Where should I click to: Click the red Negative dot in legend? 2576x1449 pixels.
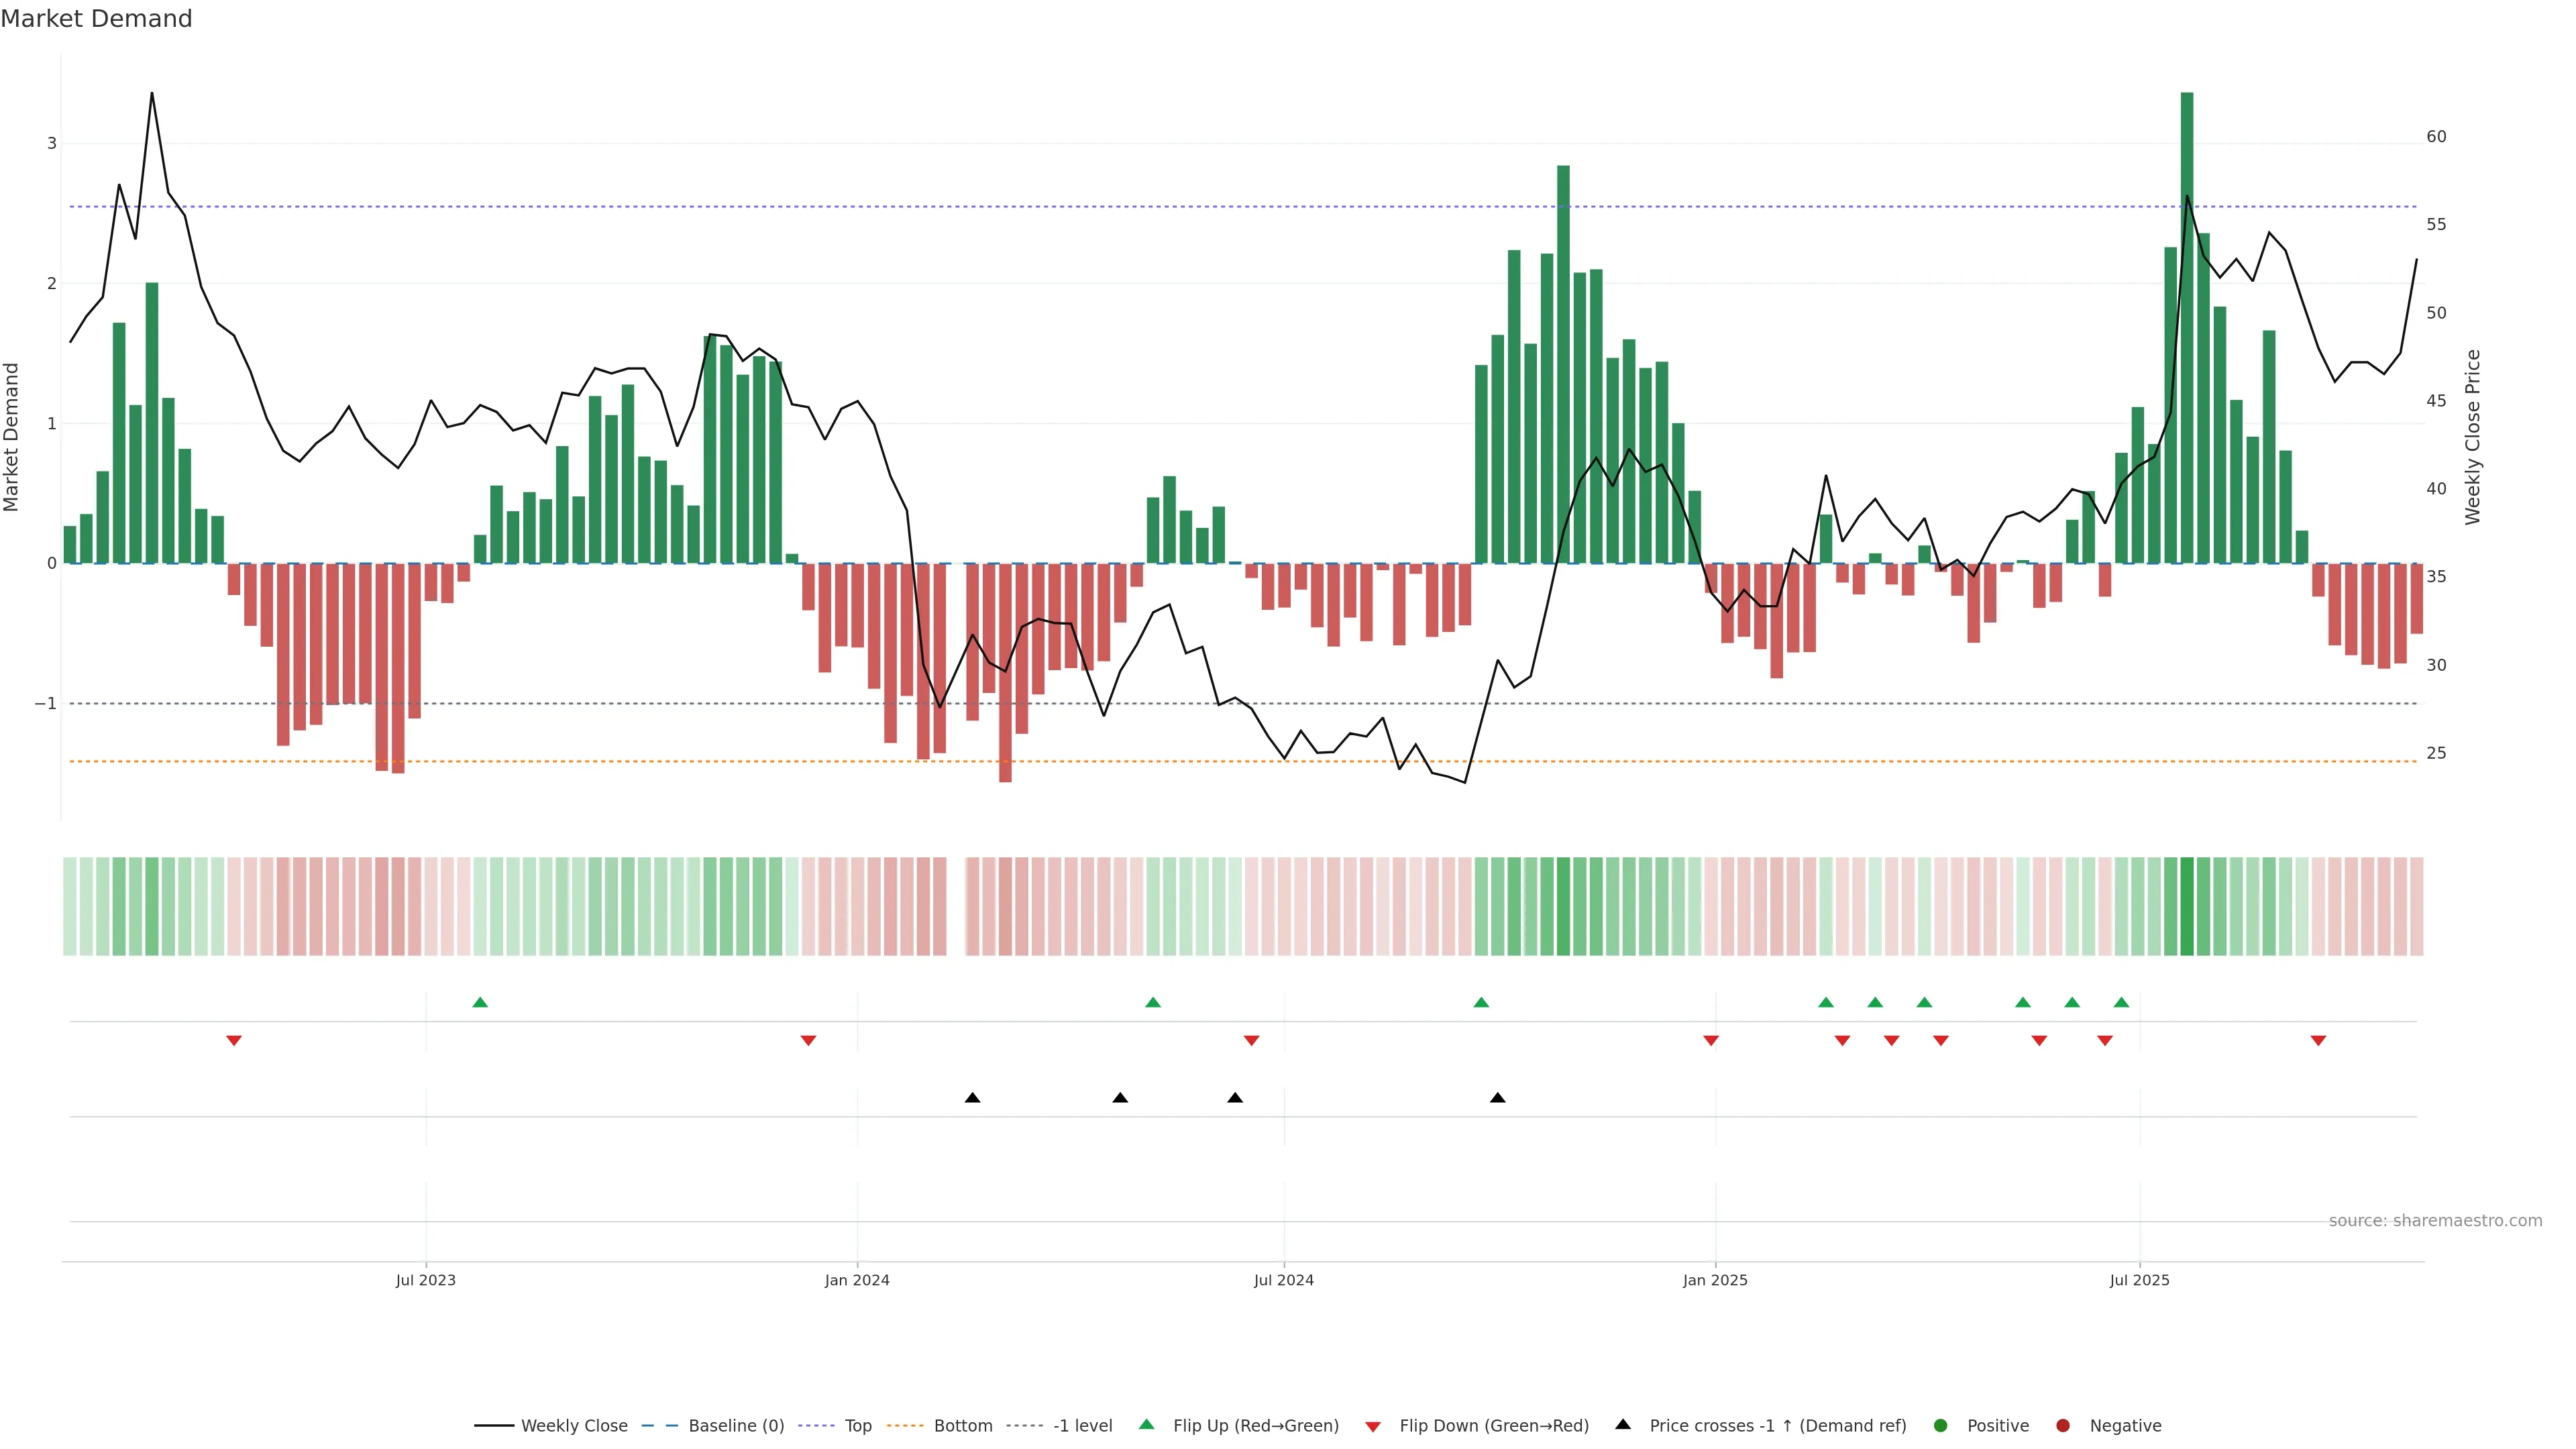point(2063,1426)
